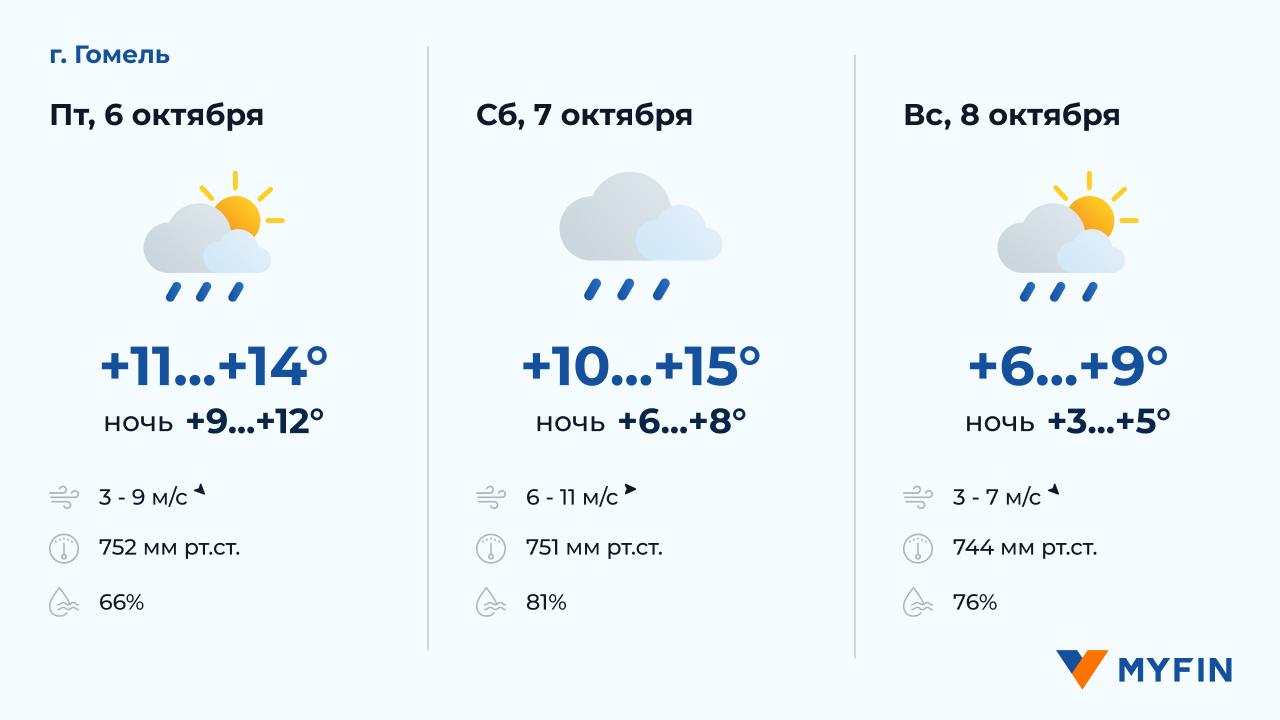
Task: Click the wind icon for Friday
Action: coord(63,496)
